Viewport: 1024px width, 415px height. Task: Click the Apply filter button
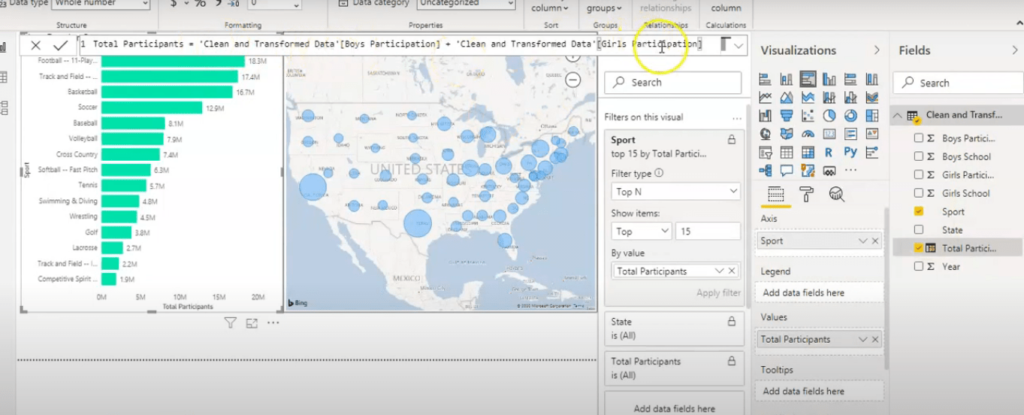click(x=718, y=293)
